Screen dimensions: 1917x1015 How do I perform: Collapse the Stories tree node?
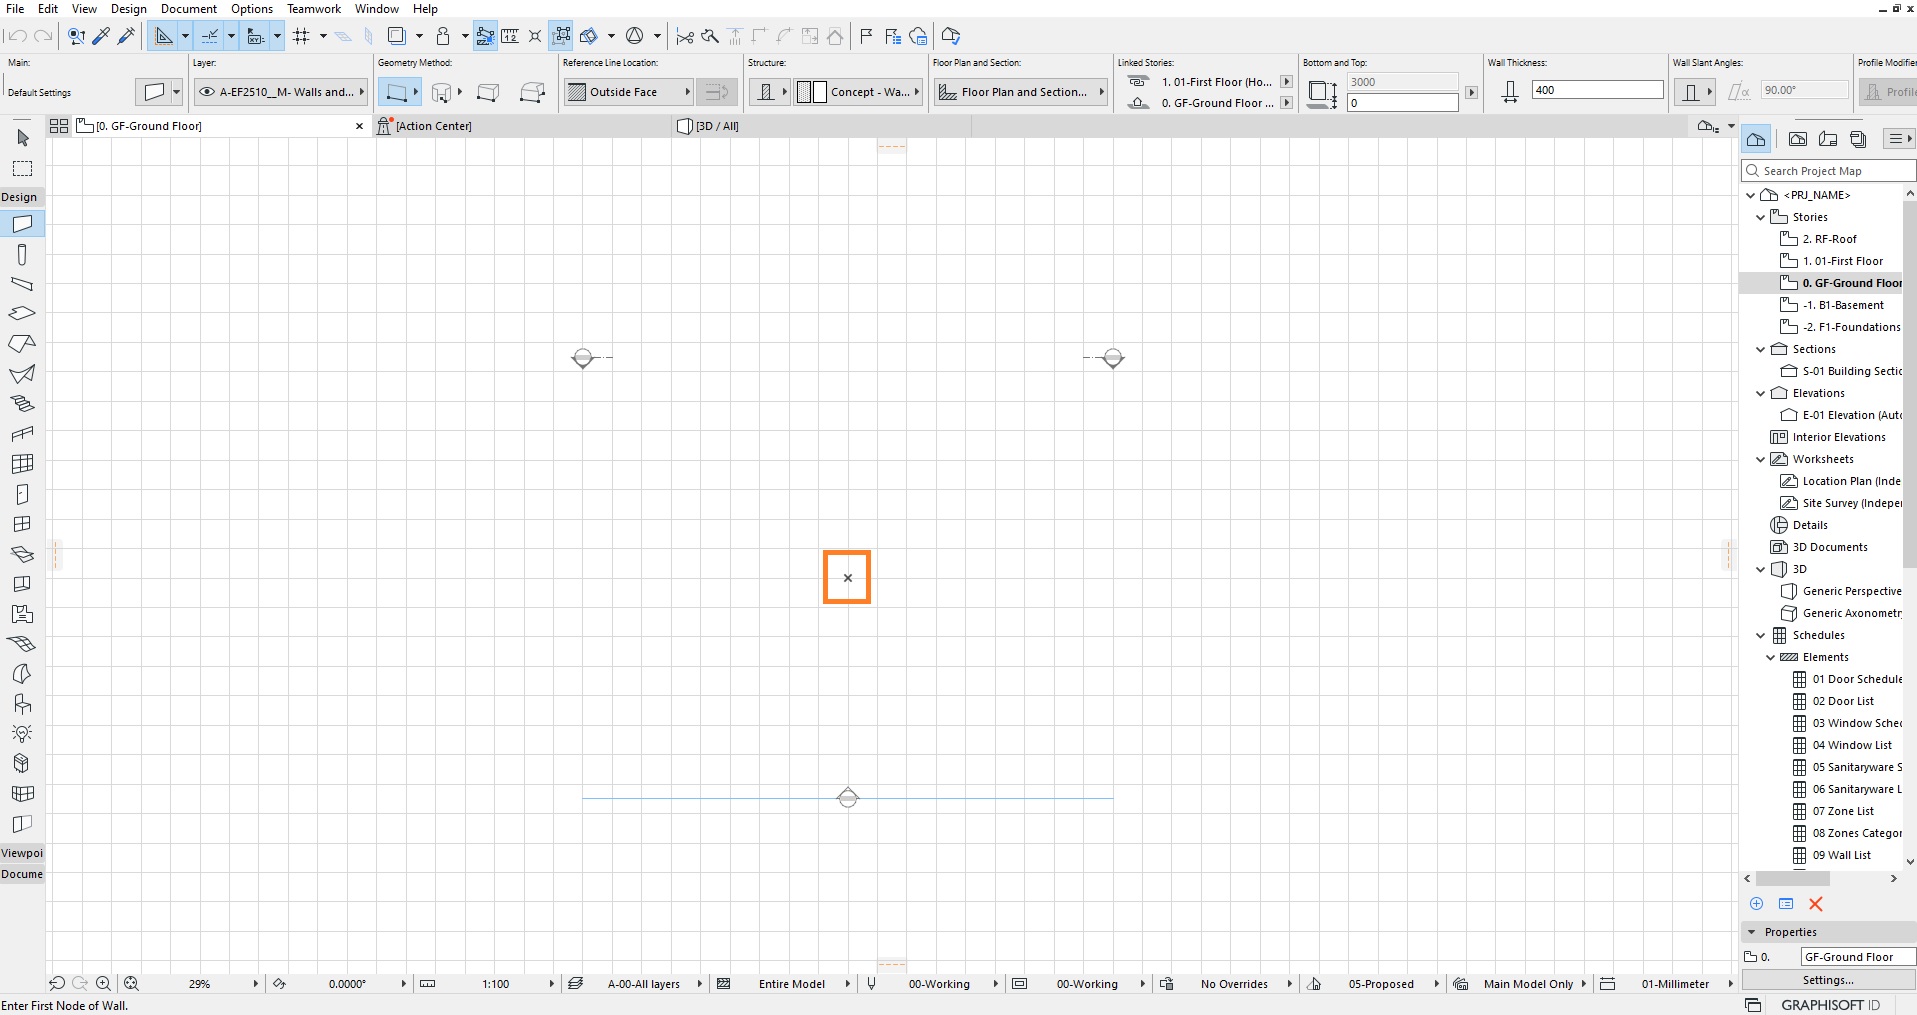[1761, 217]
